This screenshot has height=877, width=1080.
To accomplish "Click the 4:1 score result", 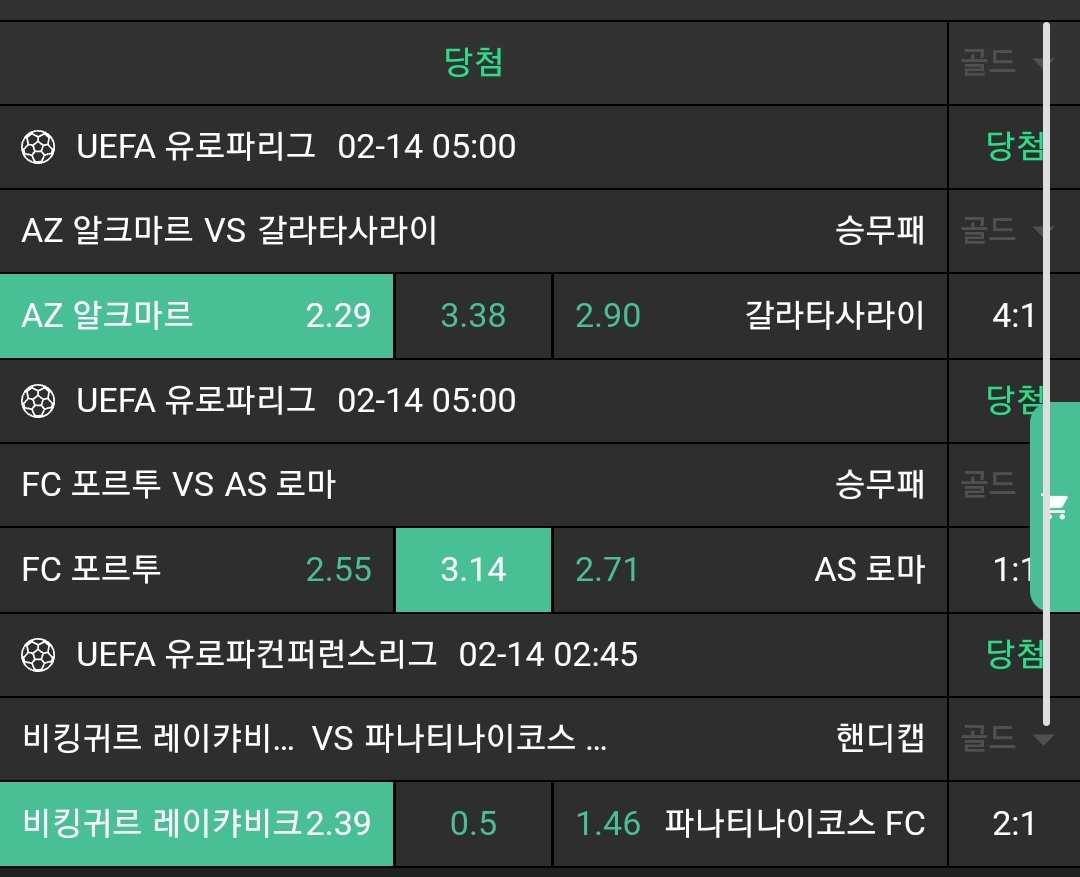I will pos(1013,317).
